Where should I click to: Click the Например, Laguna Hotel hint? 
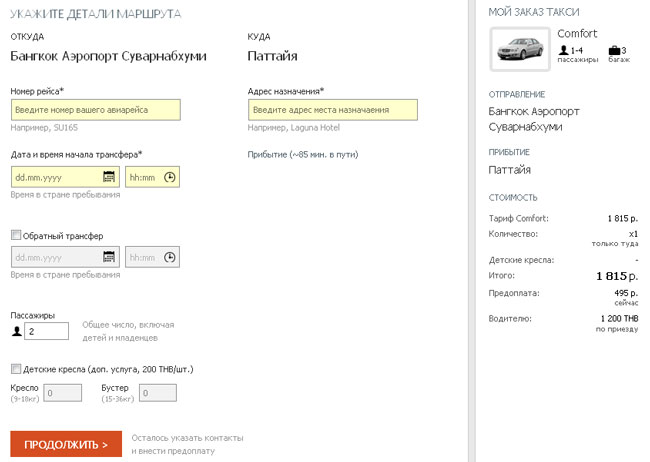293,128
